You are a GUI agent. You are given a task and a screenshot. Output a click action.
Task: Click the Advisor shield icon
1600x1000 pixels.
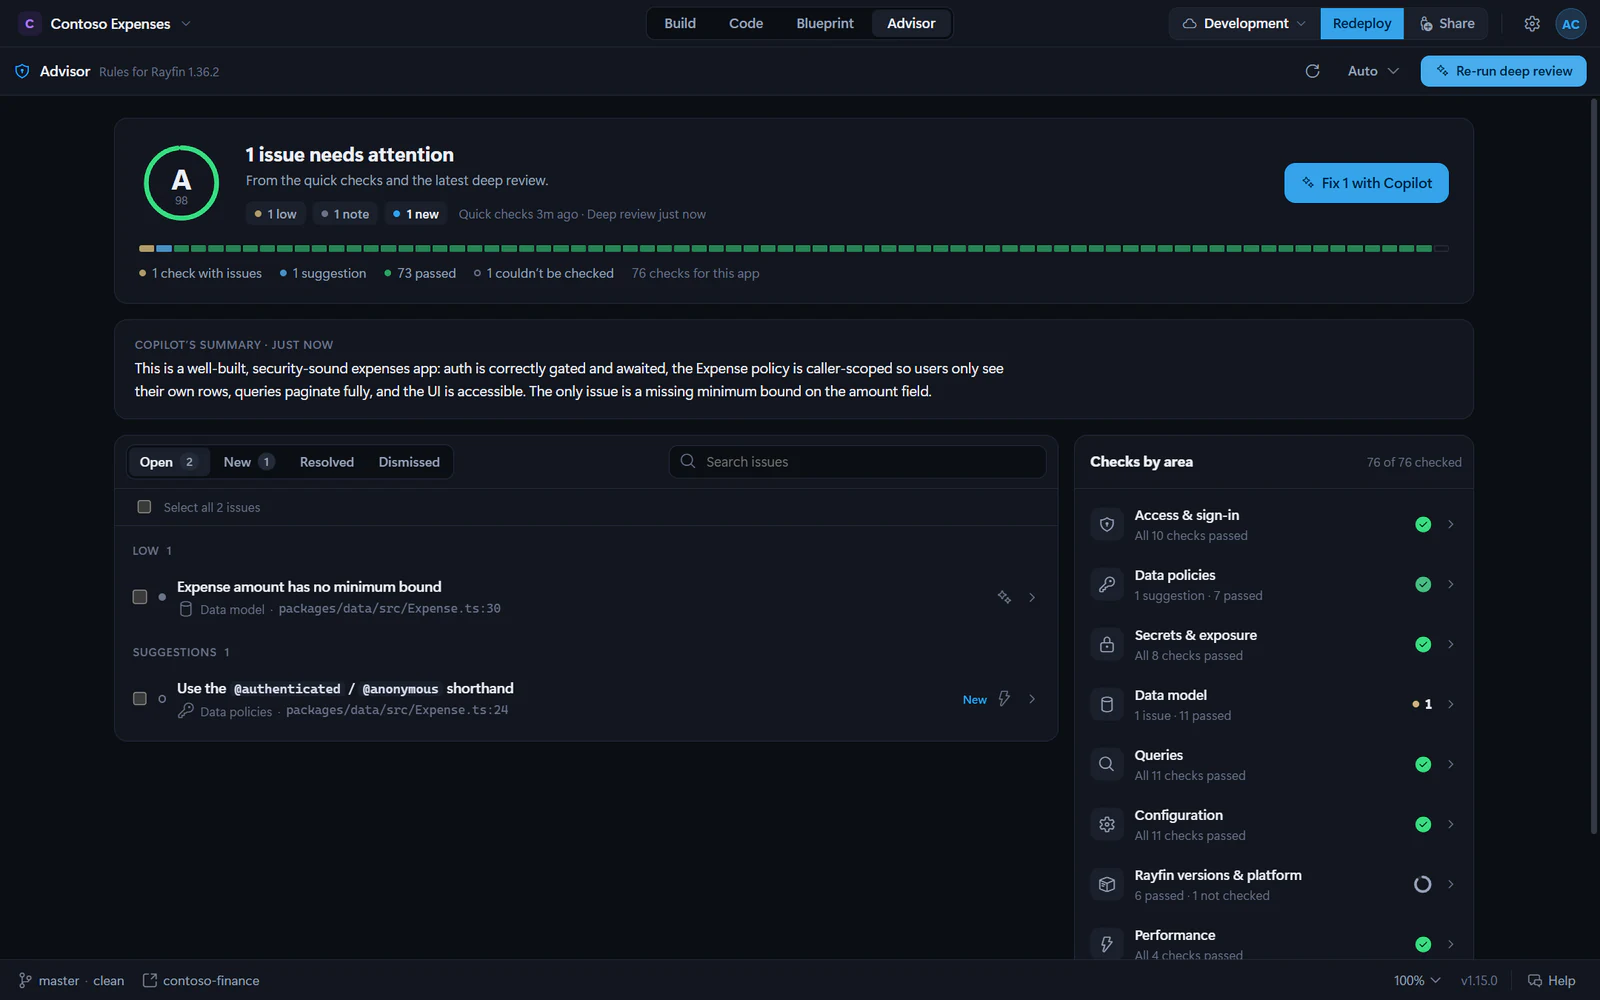22,71
